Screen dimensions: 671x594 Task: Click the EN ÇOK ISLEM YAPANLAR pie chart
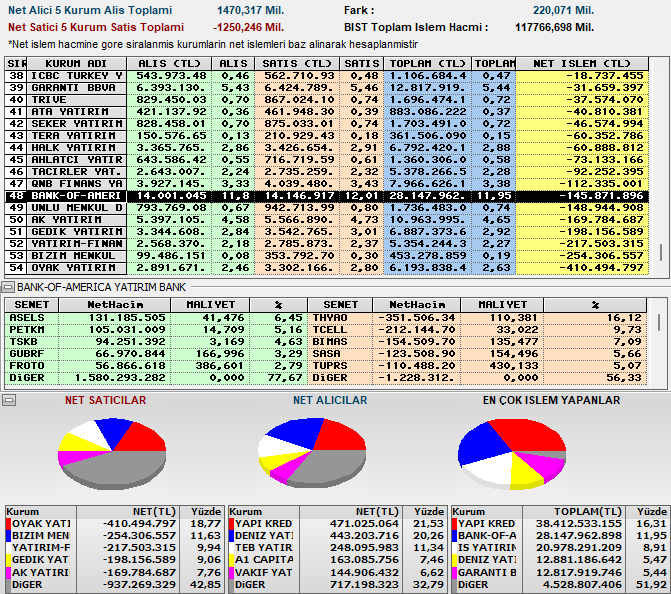(x=512, y=454)
